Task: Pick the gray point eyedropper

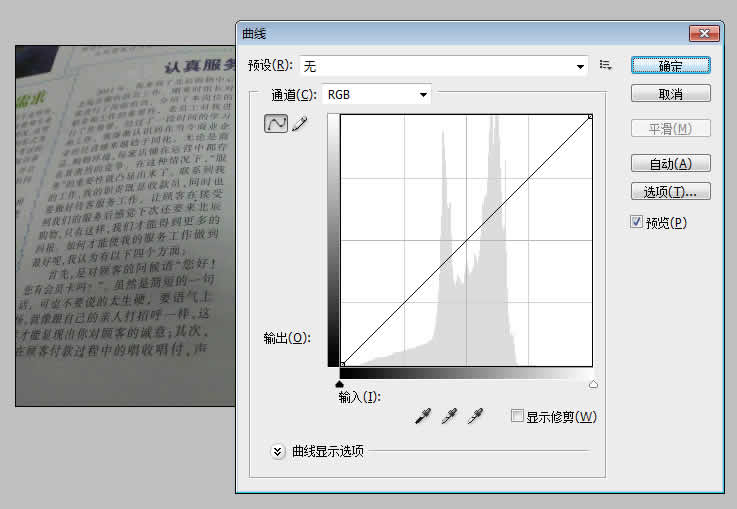Action: click(449, 417)
